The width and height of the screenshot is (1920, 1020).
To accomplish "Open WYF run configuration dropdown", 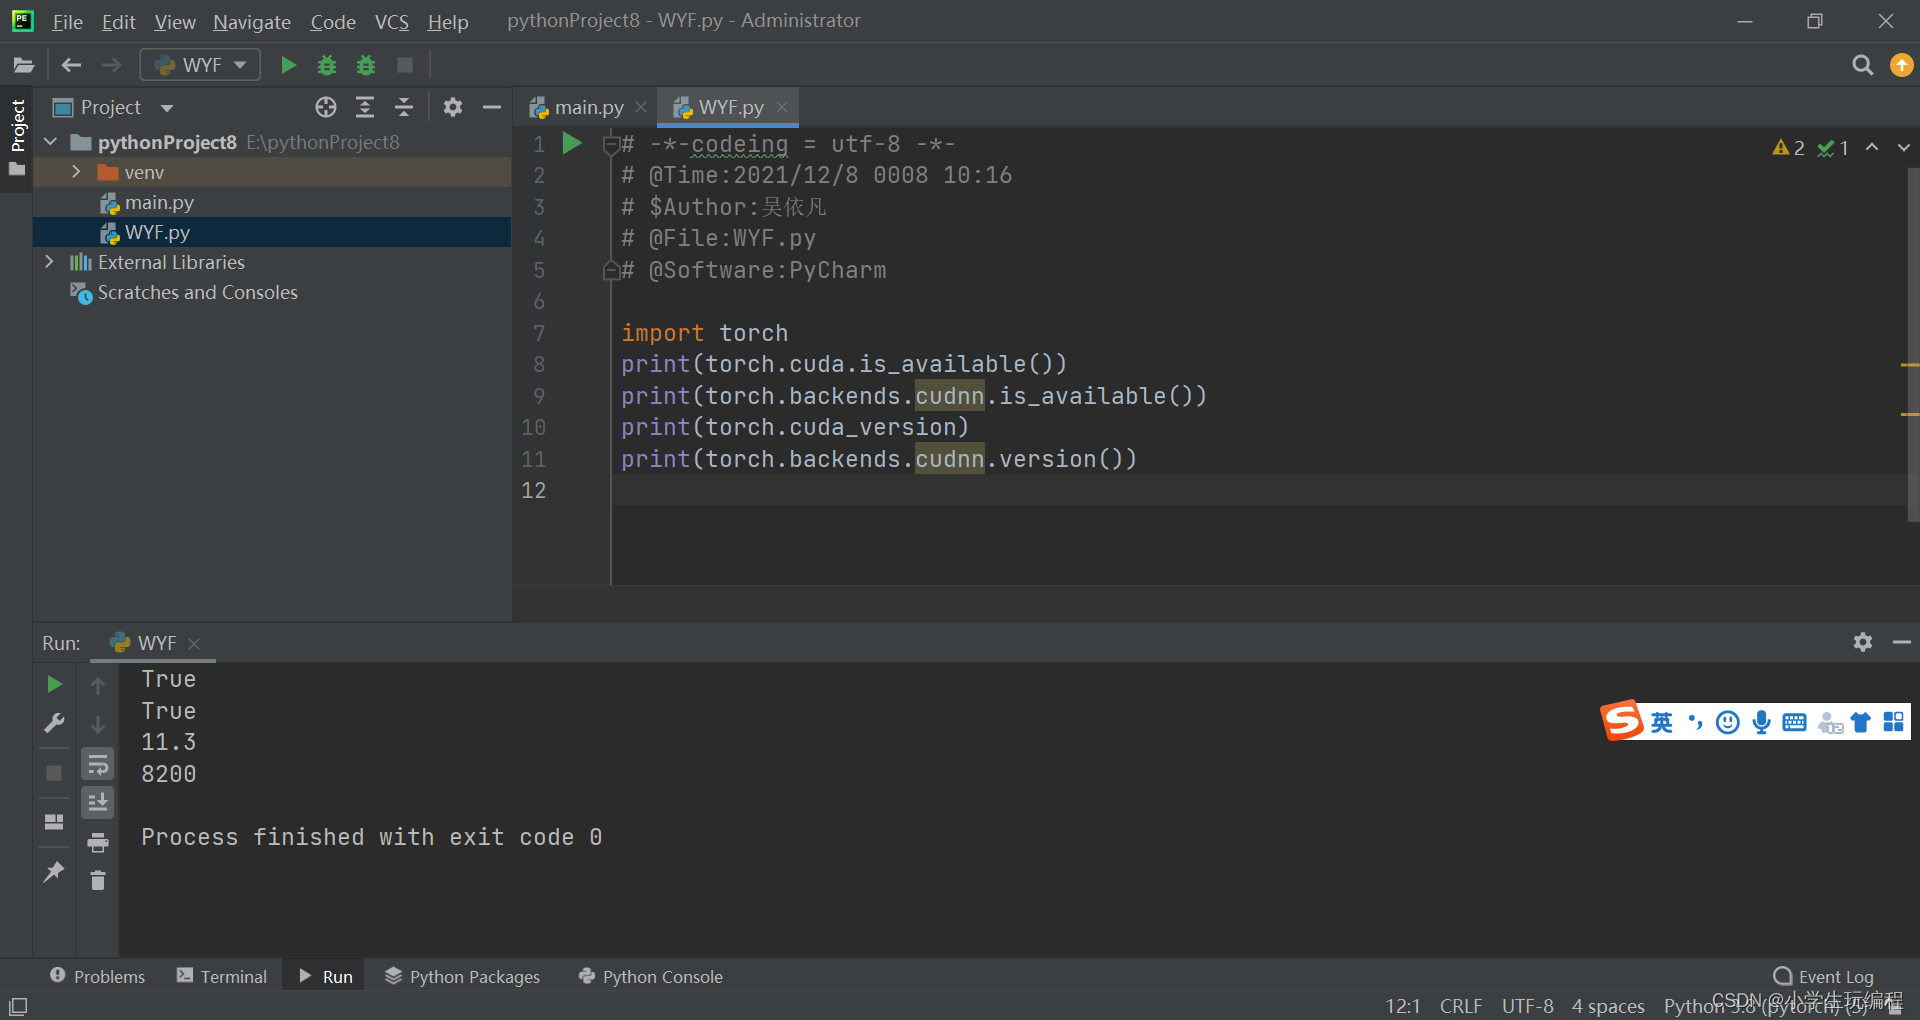I will [200, 65].
